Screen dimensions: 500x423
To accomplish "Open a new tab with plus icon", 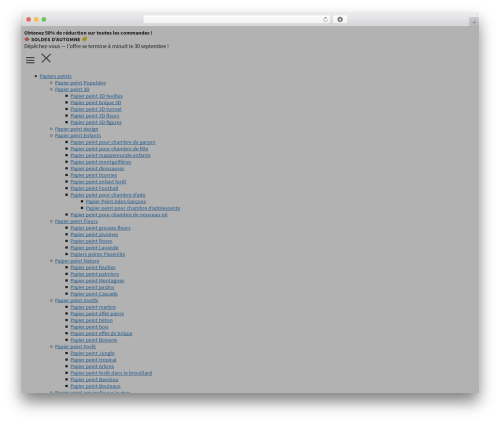I will (474, 22).
